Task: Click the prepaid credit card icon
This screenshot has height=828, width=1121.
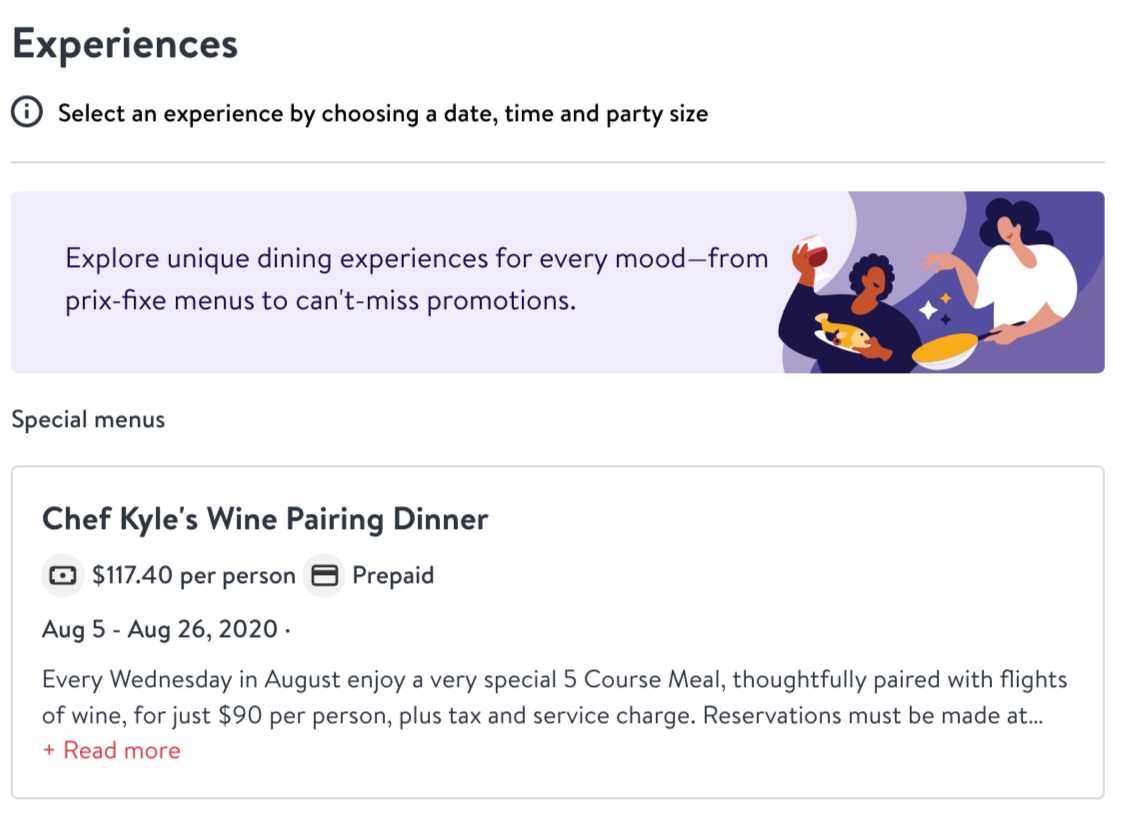Action: [x=324, y=575]
